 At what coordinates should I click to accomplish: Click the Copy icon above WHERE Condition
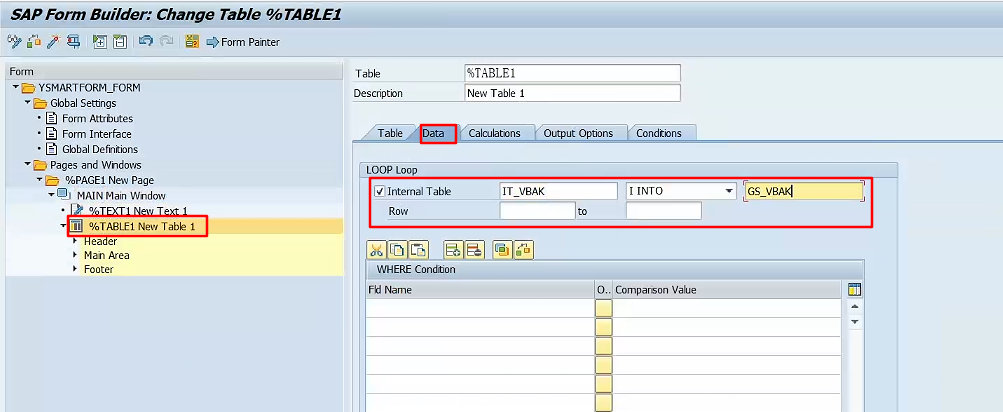click(397, 250)
